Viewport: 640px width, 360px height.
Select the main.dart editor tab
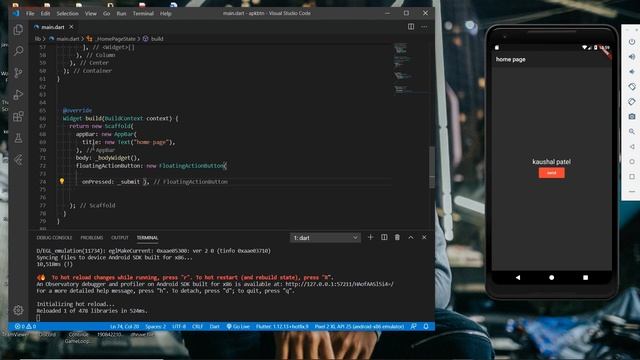53,27
